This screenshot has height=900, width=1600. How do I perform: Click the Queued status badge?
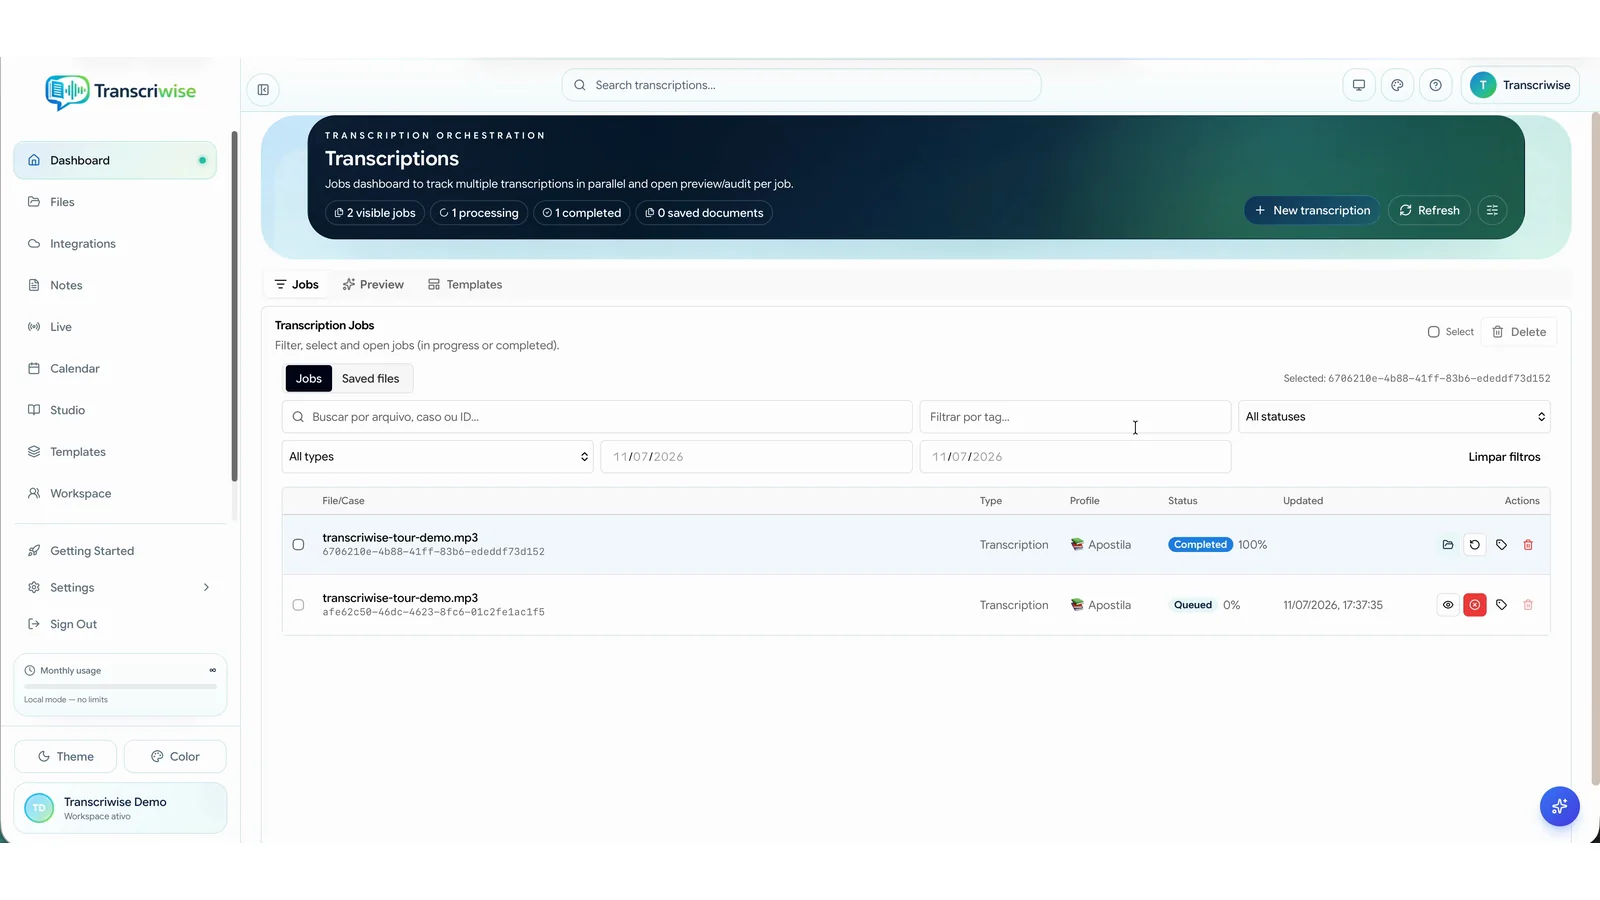tap(1193, 605)
